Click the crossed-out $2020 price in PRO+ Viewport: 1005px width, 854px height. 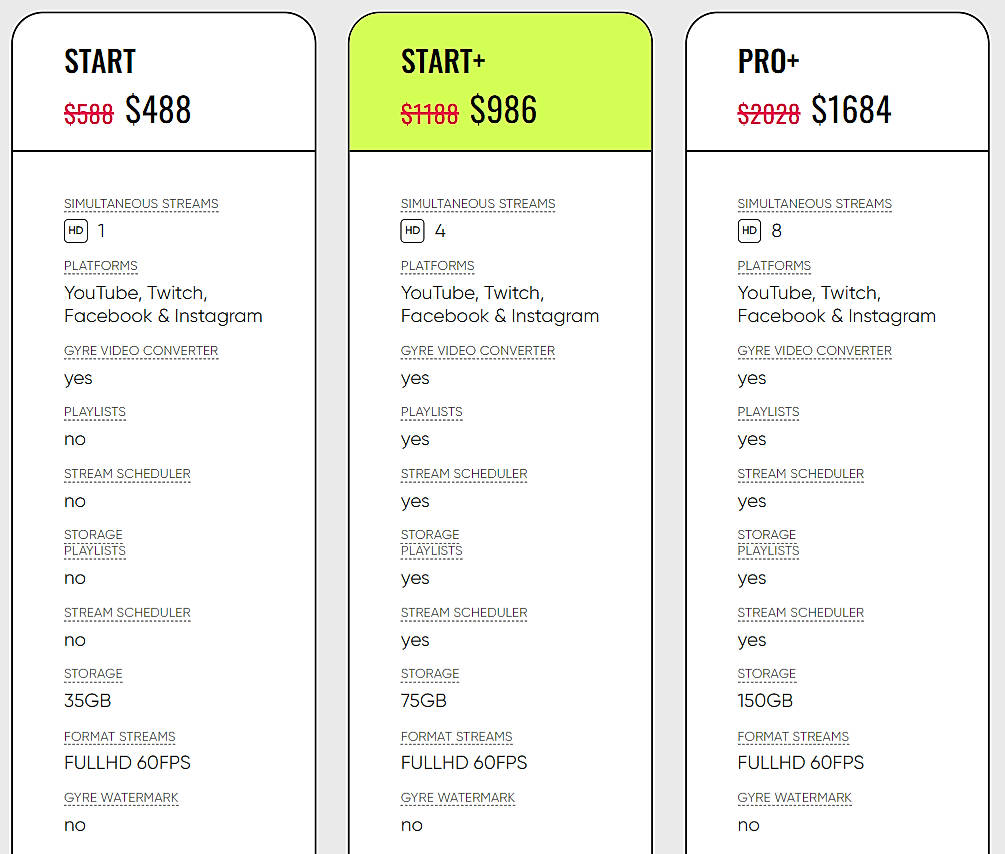pos(768,113)
